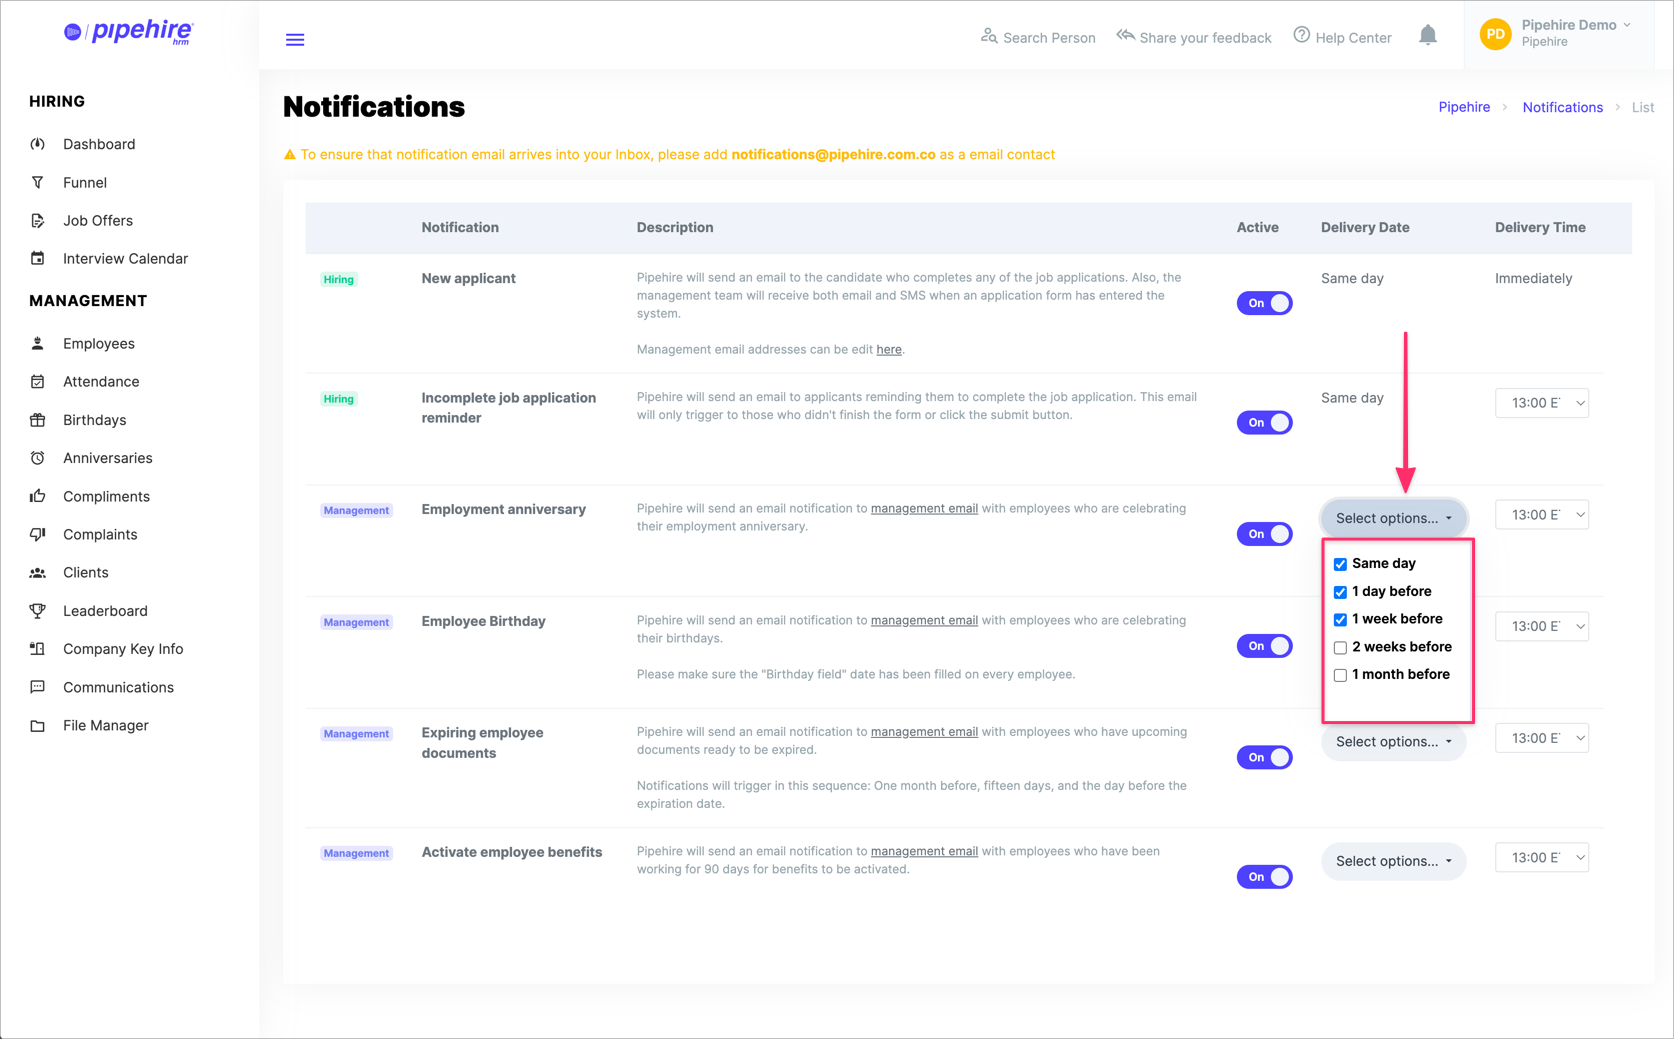Click the Dashboard gauge icon in the sidebar
The image size is (1674, 1039).
point(38,144)
